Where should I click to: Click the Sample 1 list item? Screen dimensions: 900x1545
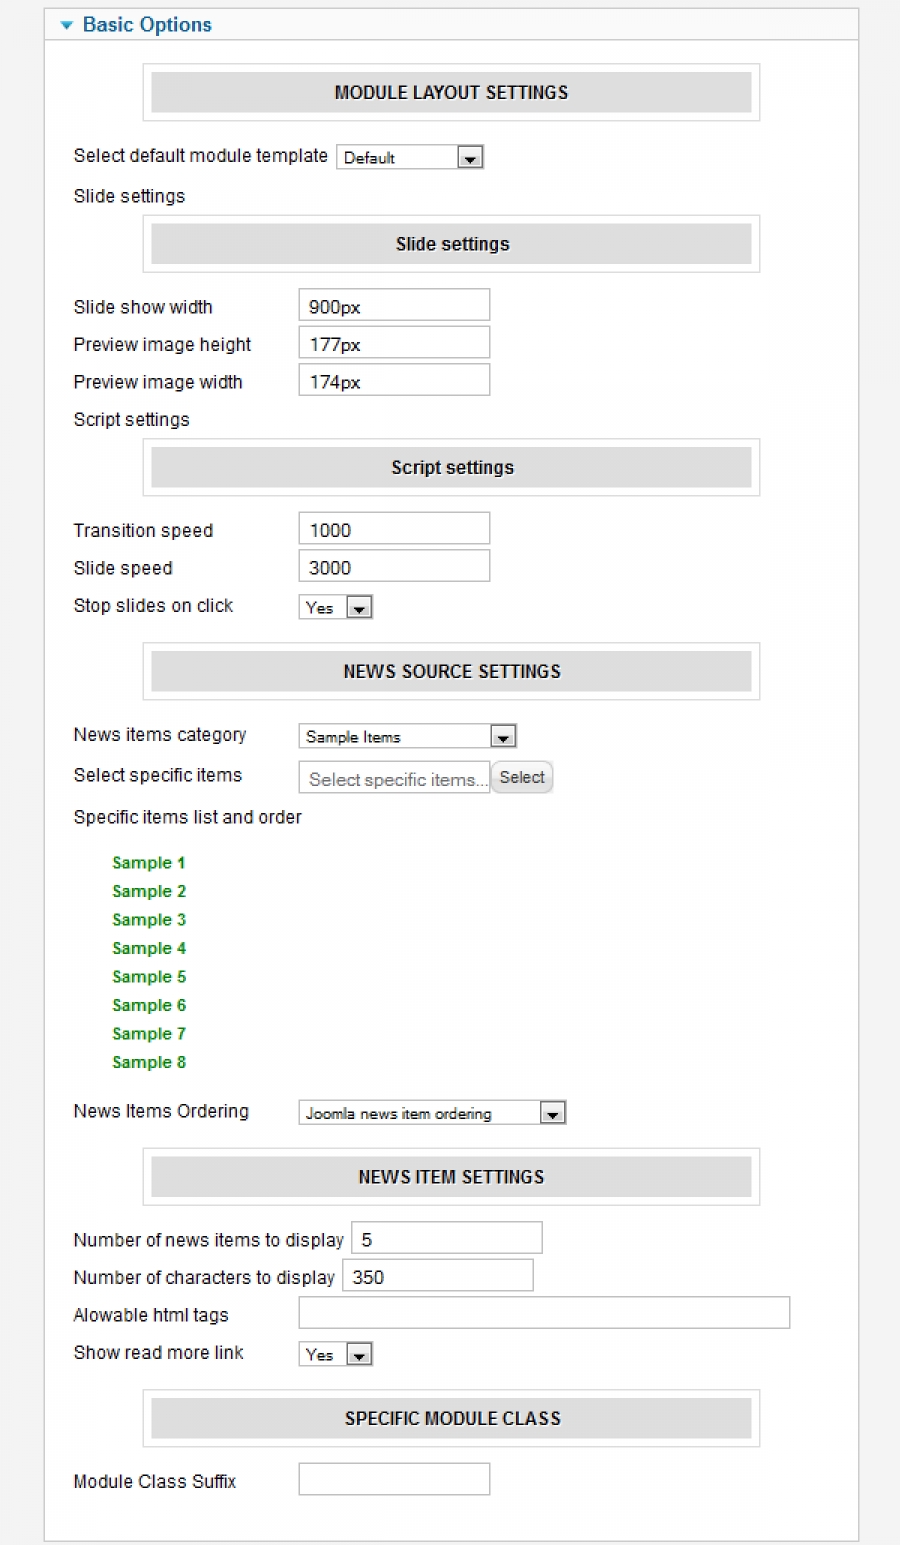click(149, 863)
